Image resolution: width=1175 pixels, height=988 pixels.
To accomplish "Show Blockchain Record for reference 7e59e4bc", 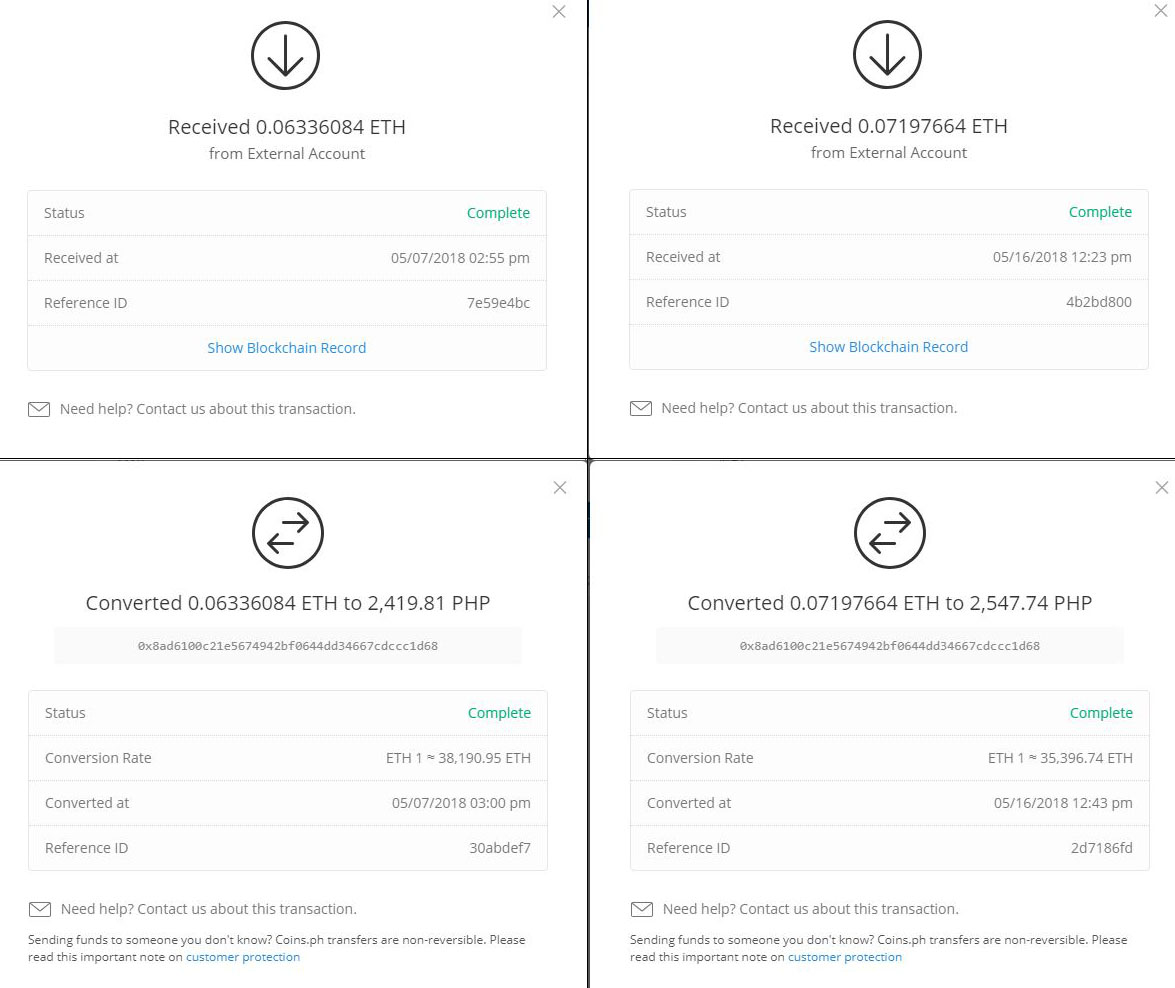I will click(x=286, y=348).
